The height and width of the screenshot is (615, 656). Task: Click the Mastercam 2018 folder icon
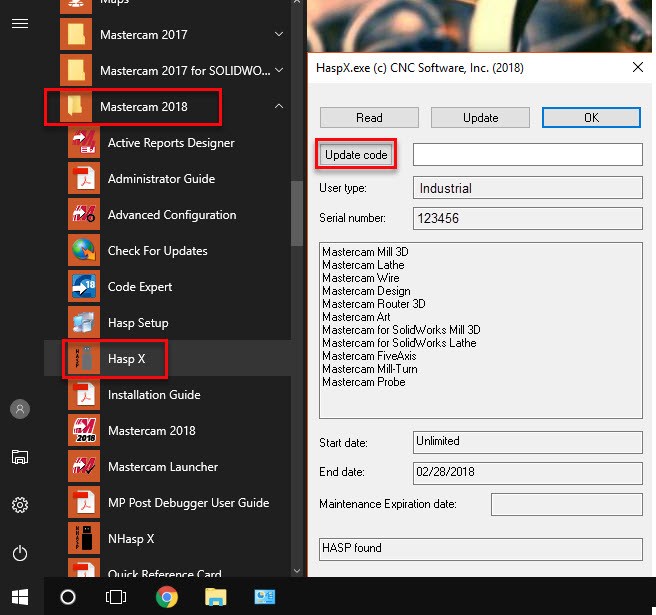76,106
